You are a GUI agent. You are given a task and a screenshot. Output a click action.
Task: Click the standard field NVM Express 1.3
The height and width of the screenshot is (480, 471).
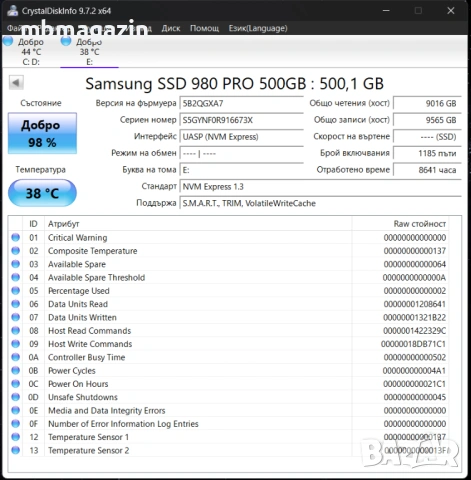click(x=320, y=187)
